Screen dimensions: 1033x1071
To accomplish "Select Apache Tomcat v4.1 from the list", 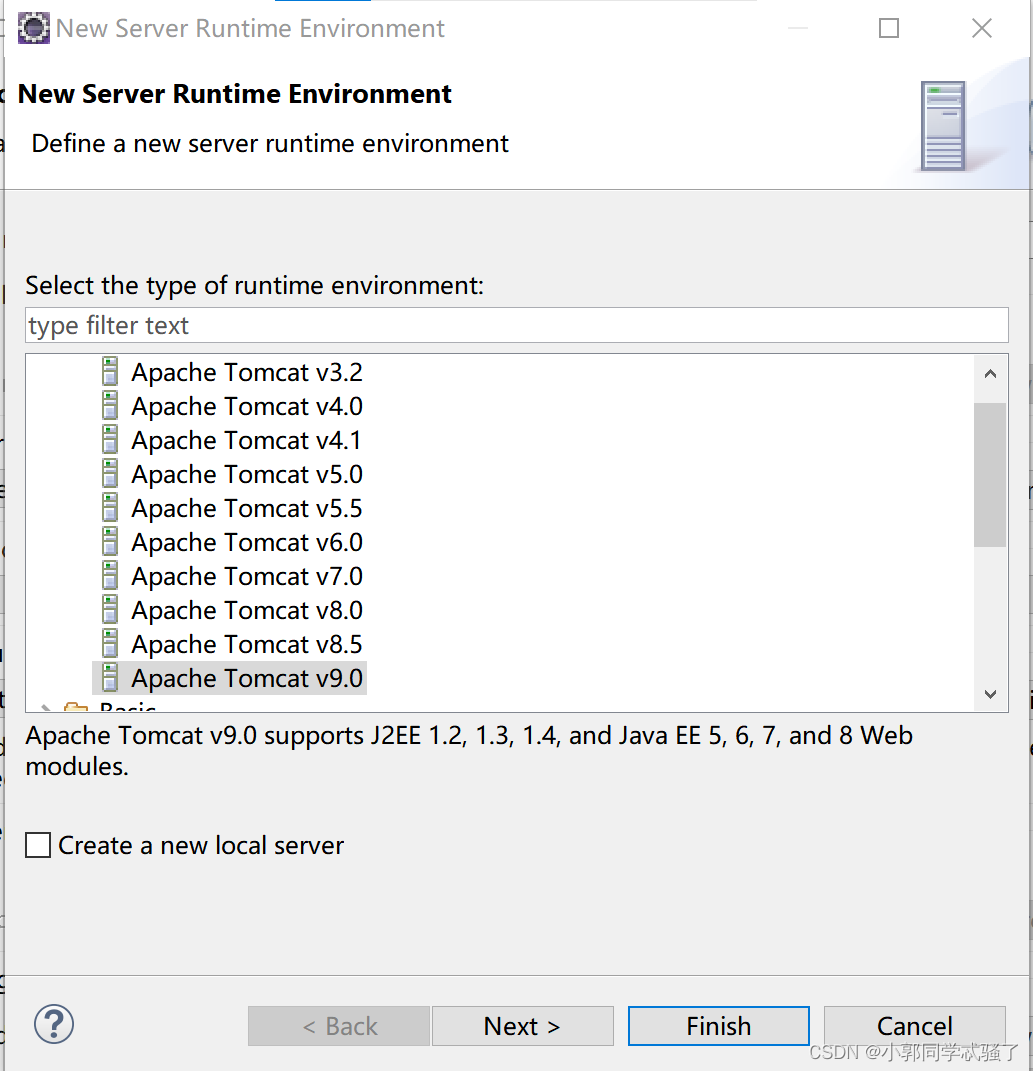I will [x=246, y=440].
